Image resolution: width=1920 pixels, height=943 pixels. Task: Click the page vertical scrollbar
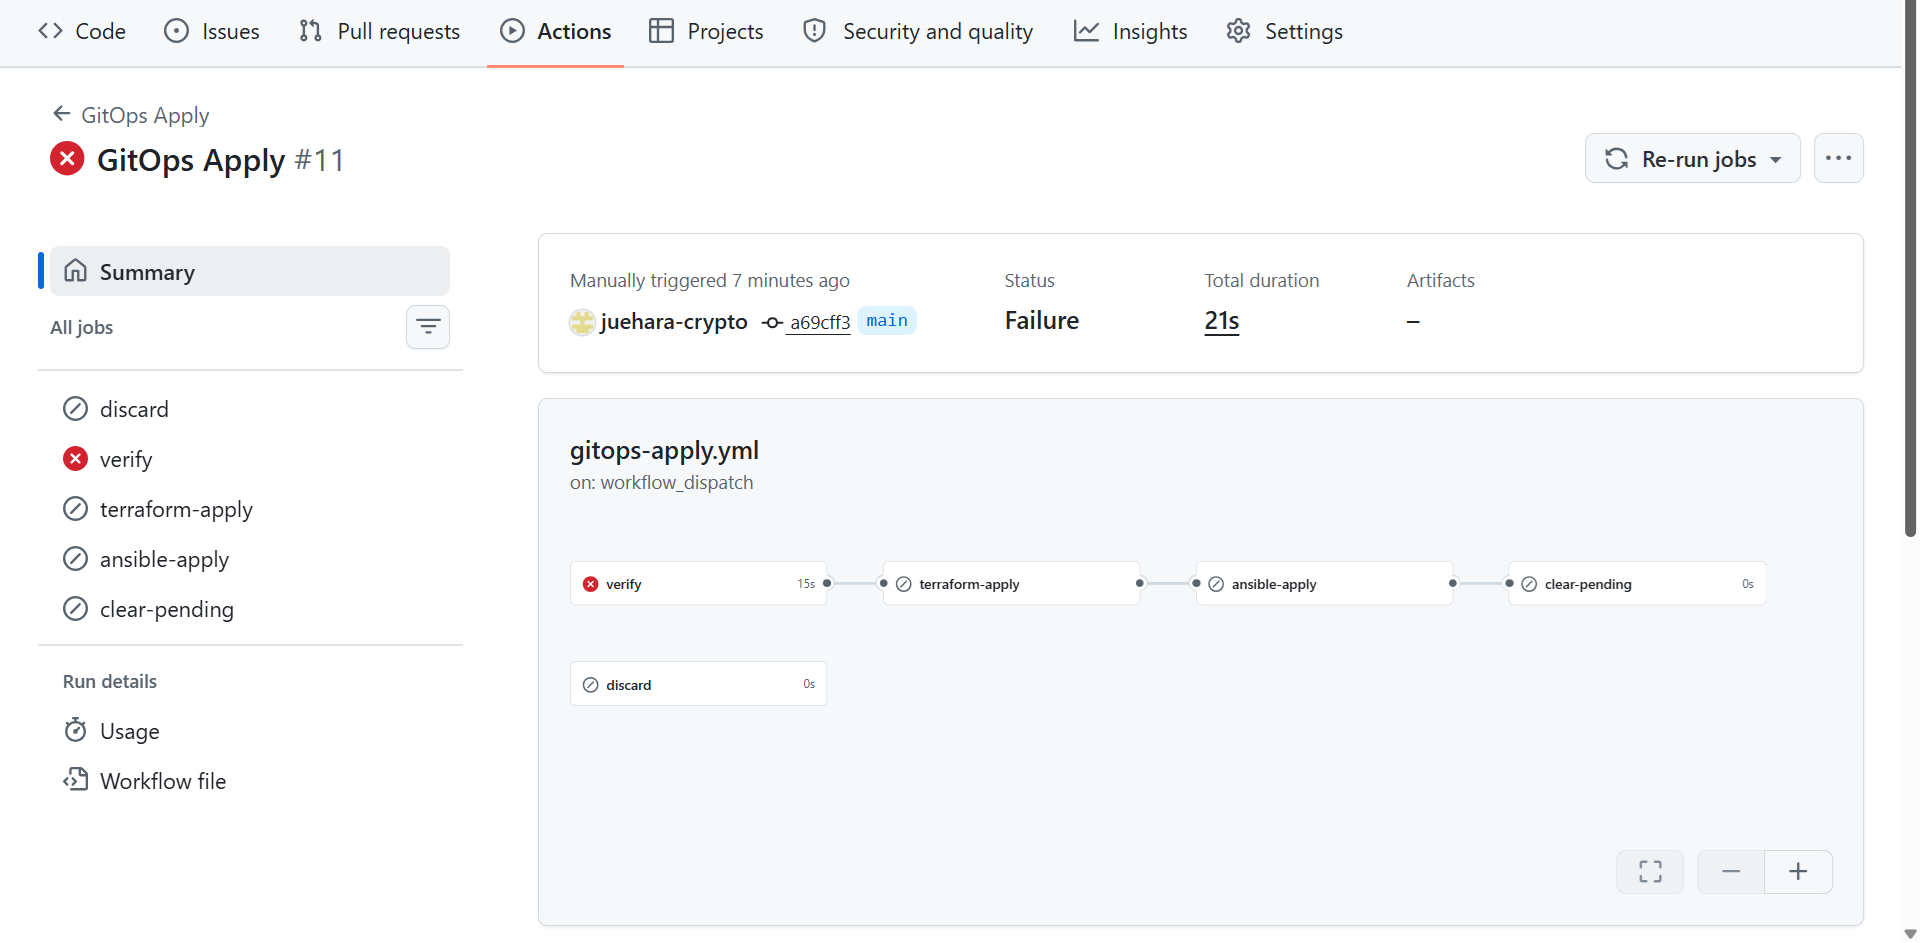tap(1911, 270)
